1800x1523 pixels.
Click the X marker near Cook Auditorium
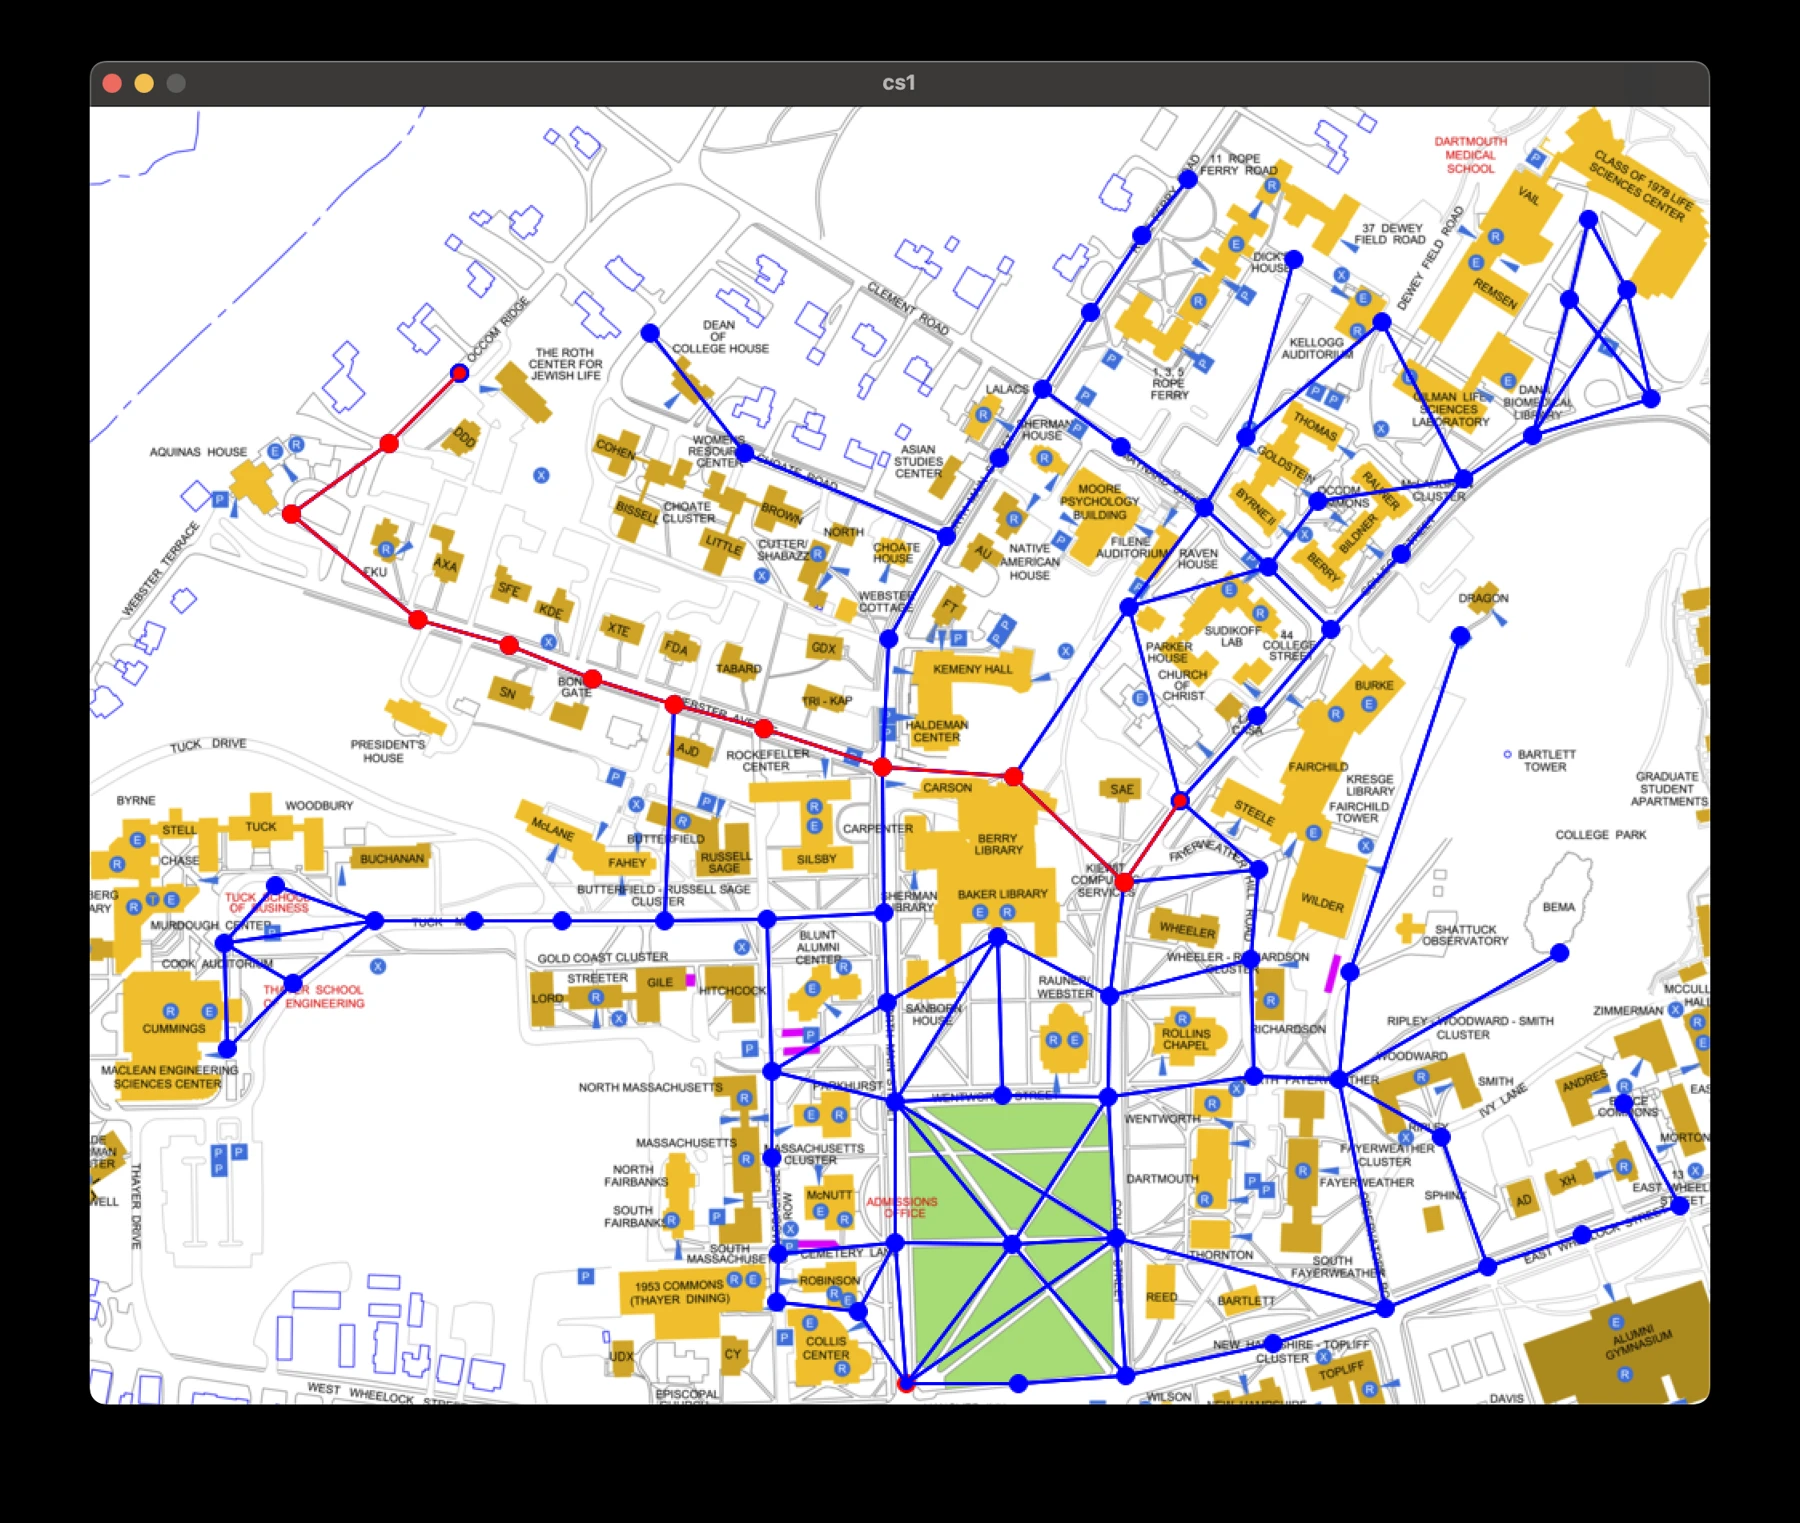tap(377, 966)
